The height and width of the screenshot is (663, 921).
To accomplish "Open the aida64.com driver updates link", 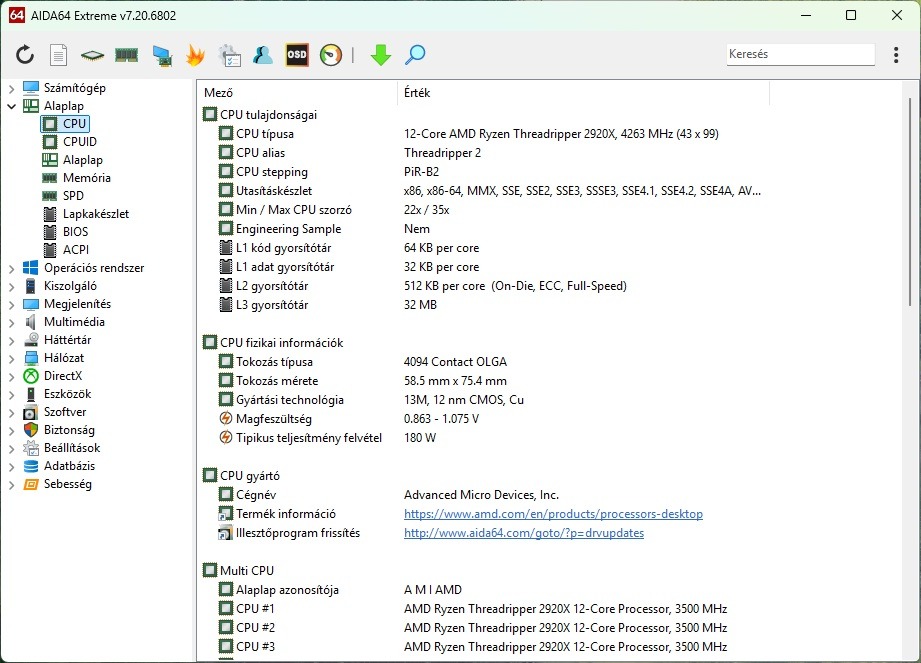I will (523, 533).
